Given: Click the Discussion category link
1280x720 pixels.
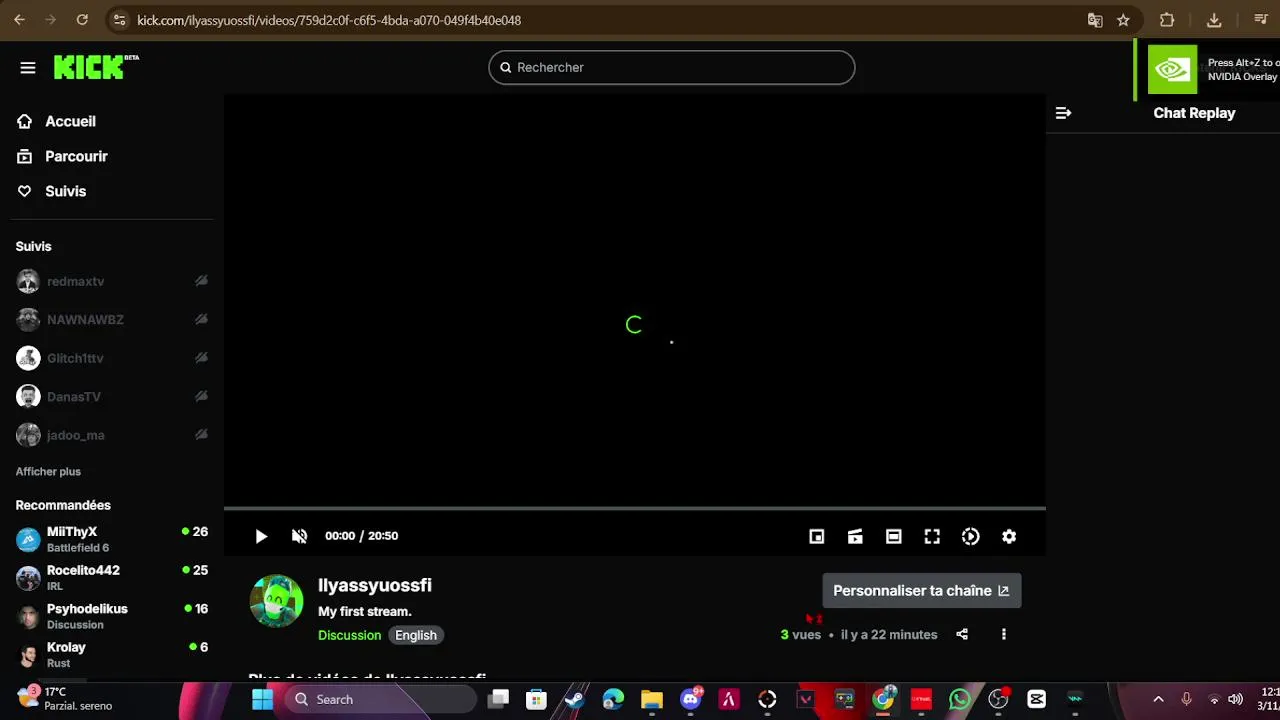Looking at the screenshot, I should 349,635.
